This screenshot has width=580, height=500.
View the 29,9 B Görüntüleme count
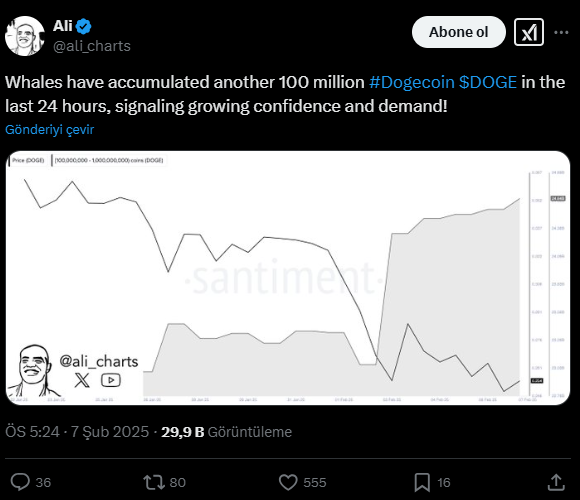[x=226, y=432]
